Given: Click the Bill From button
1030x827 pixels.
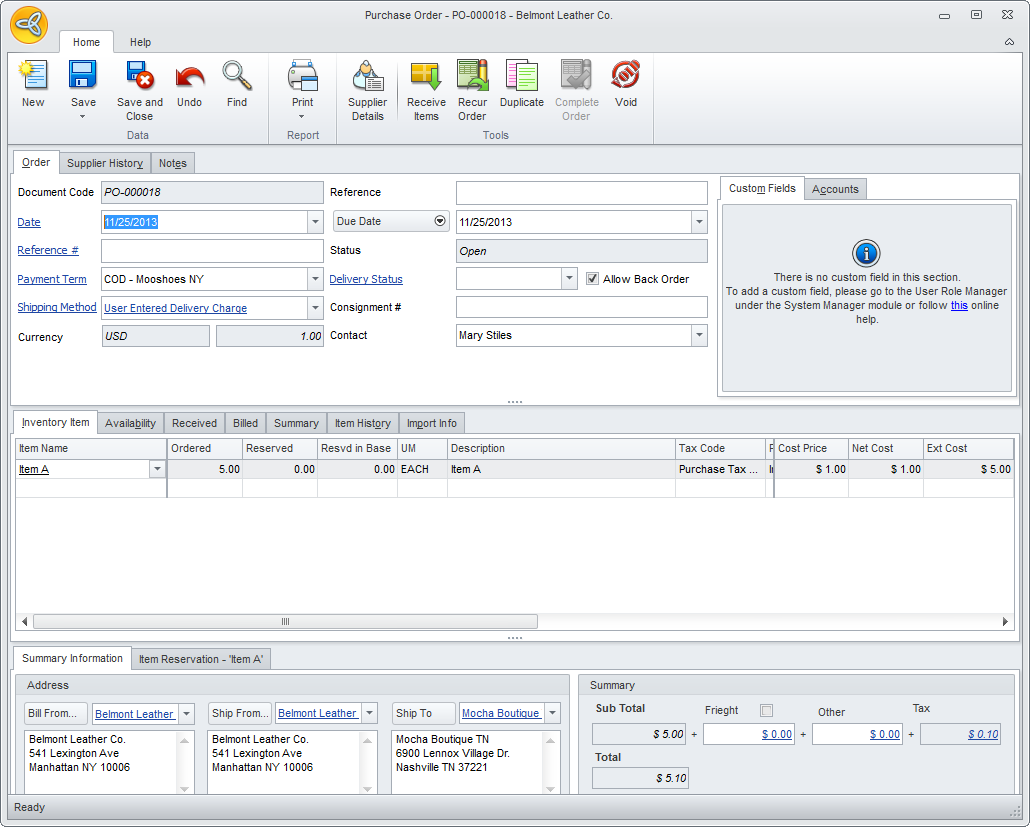Looking at the screenshot, I should 56,713.
